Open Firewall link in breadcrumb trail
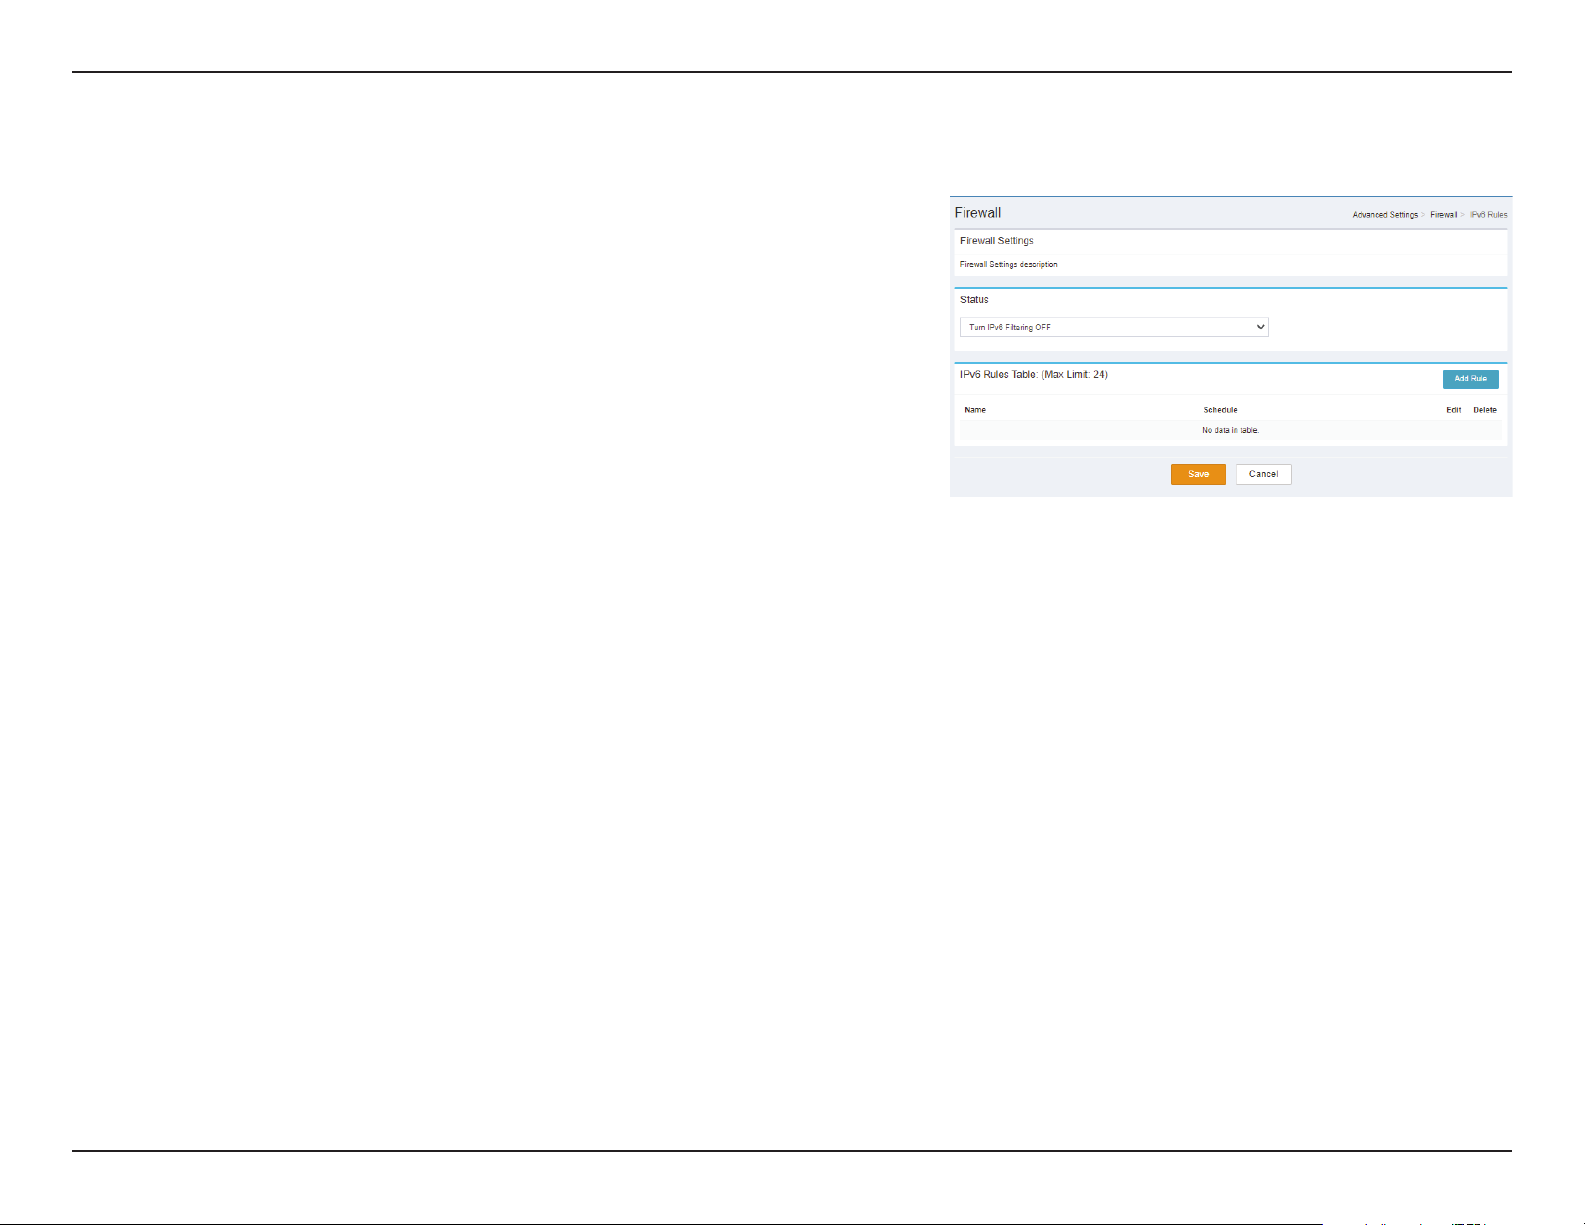 pyautogui.click(x=1443, y=215)
